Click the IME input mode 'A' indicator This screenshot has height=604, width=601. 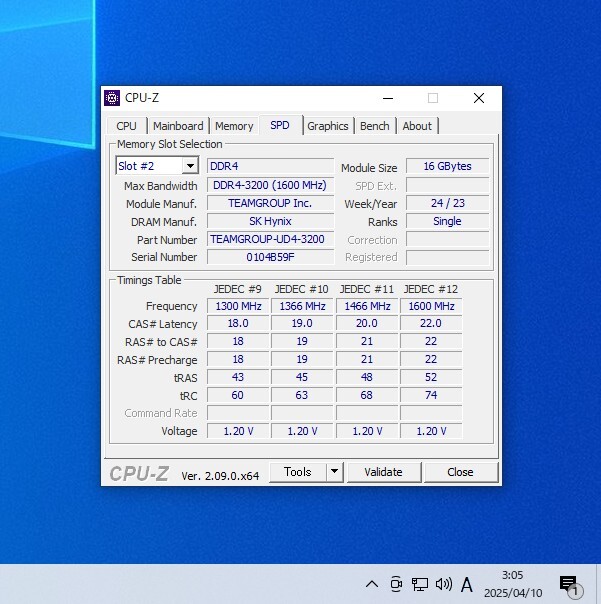click(x=467, y=584)
